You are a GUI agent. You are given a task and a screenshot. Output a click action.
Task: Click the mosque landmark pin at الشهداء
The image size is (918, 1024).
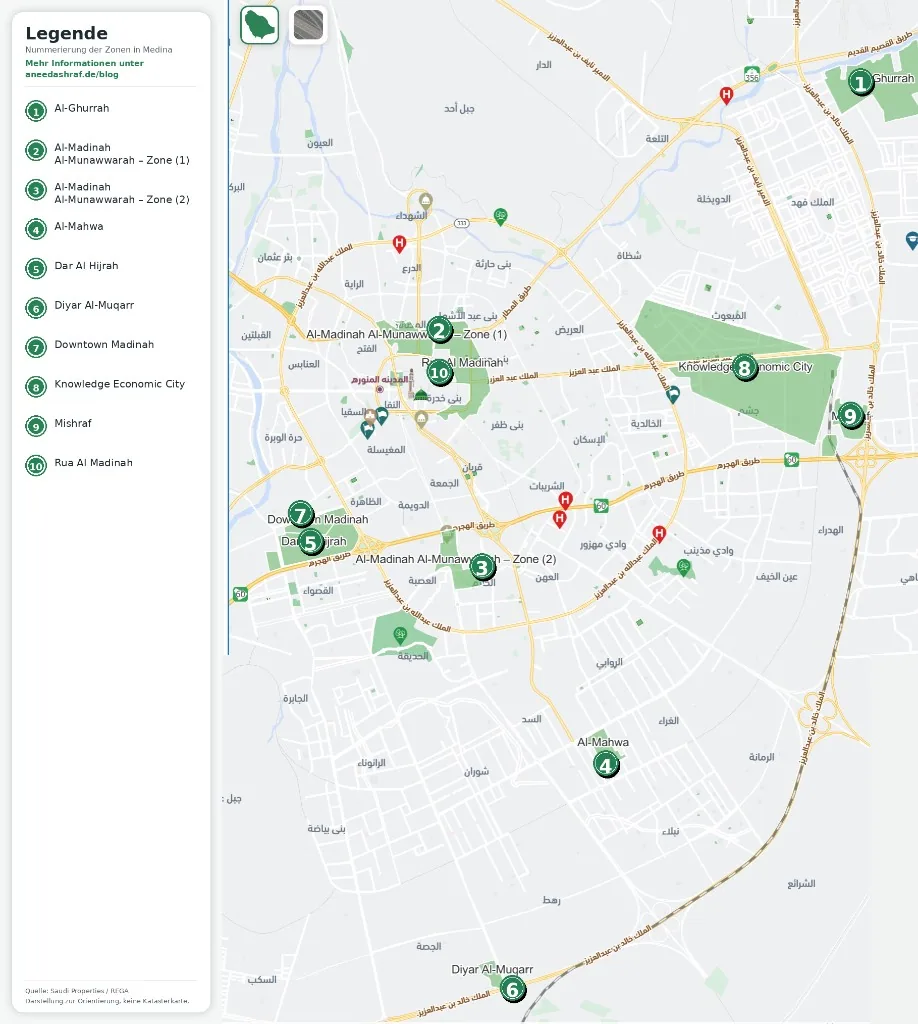pyautogui.click(x=426, y=200)
